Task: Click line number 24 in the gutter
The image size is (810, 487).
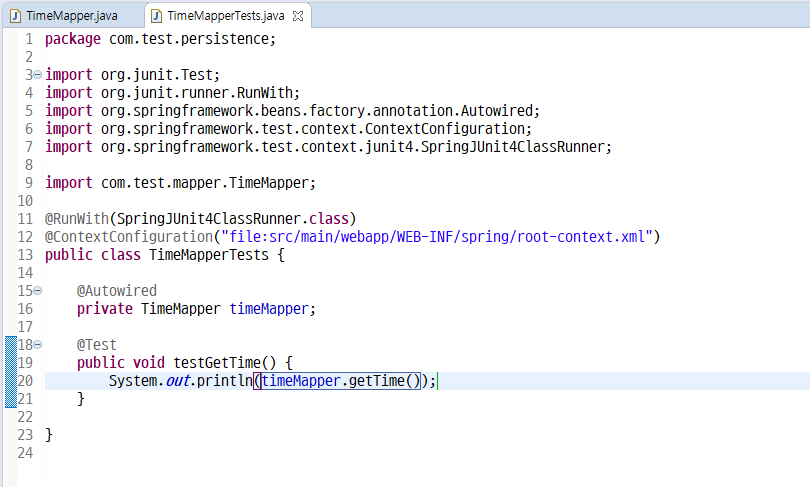Action: [x=25, y=453]
